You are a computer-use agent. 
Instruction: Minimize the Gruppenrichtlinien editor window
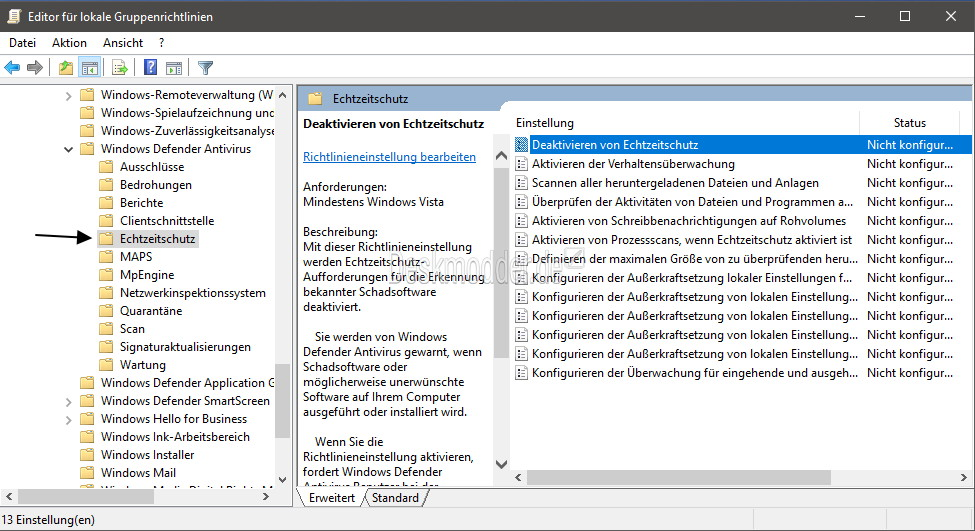tap(860, 16)
